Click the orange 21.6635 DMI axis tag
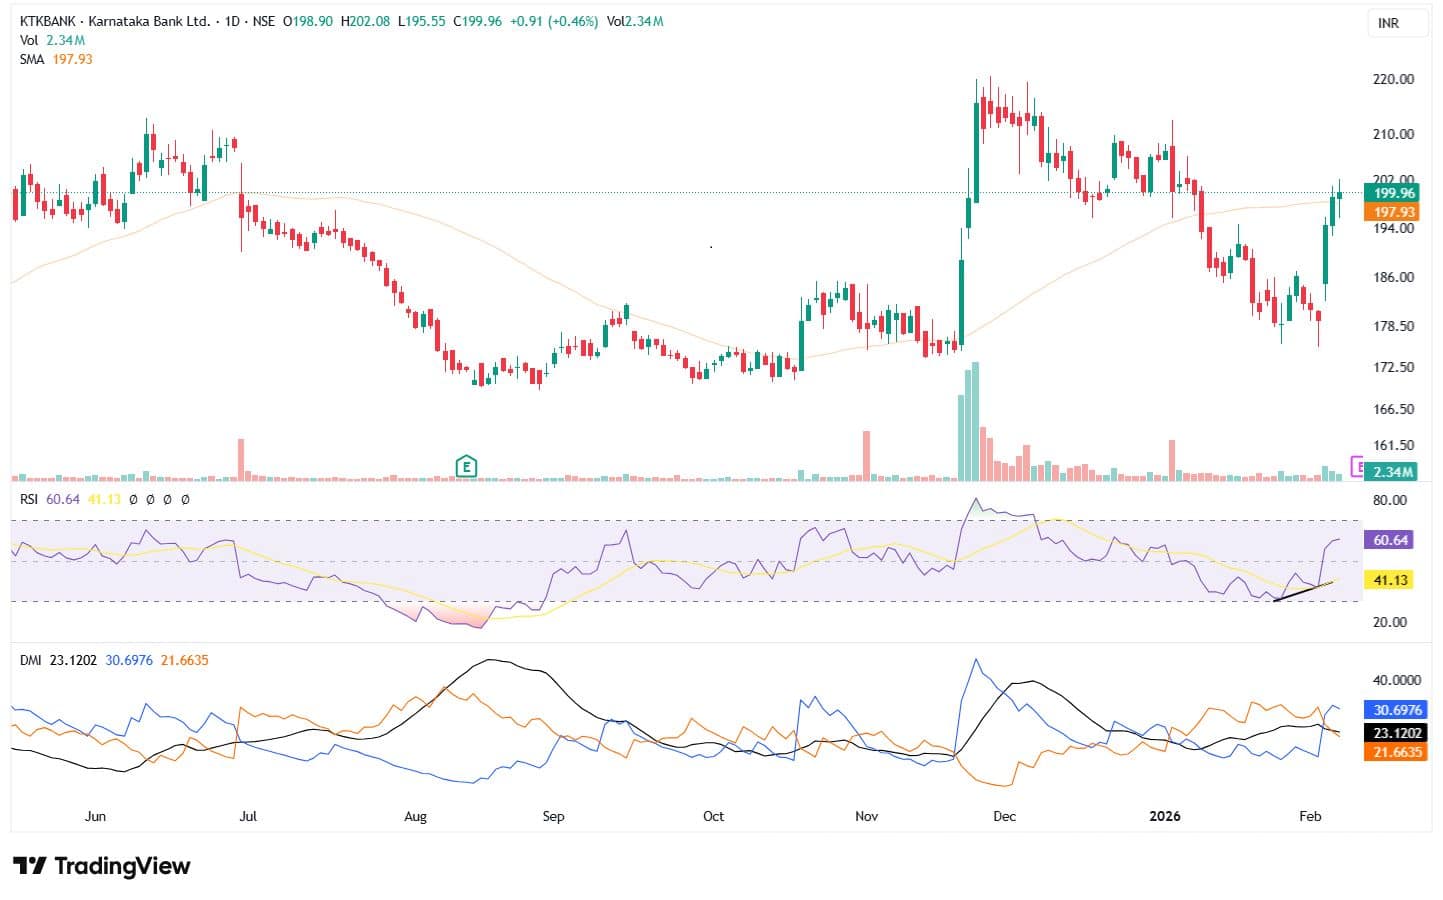 (x=1395, y=752)
